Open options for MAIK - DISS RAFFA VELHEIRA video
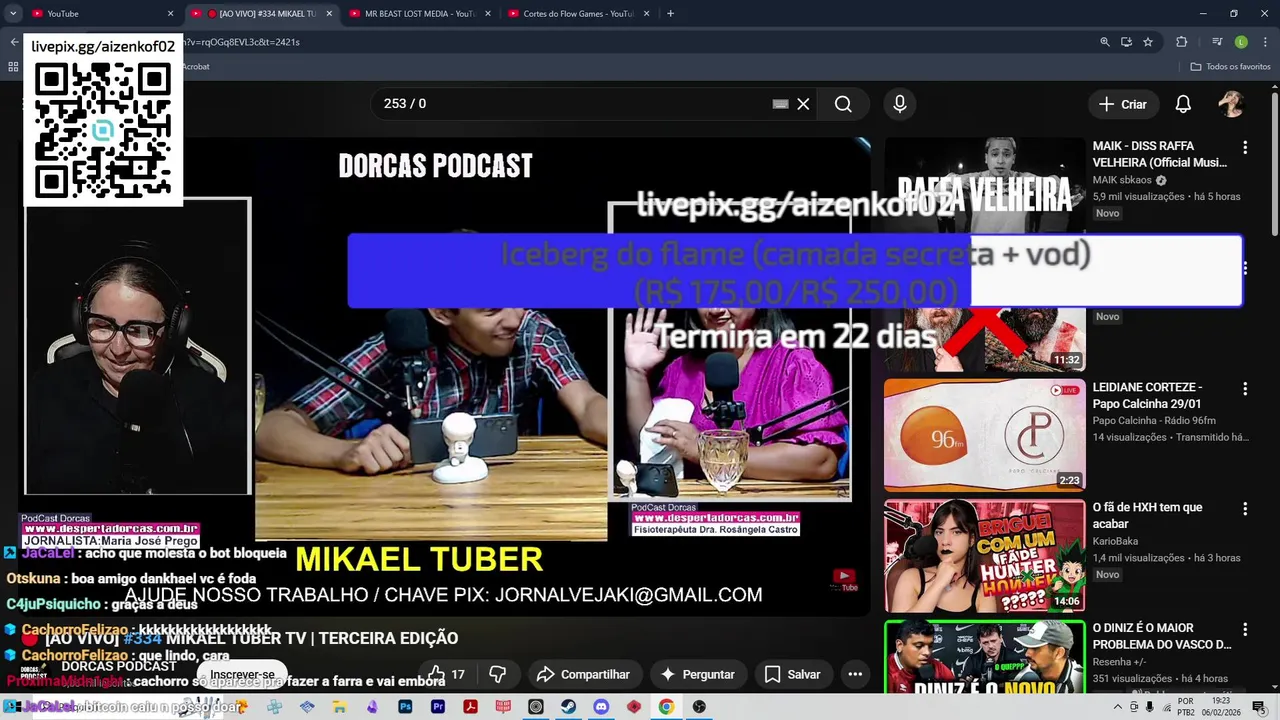This screenshot has width=1280, height=720. [1245, 147]
